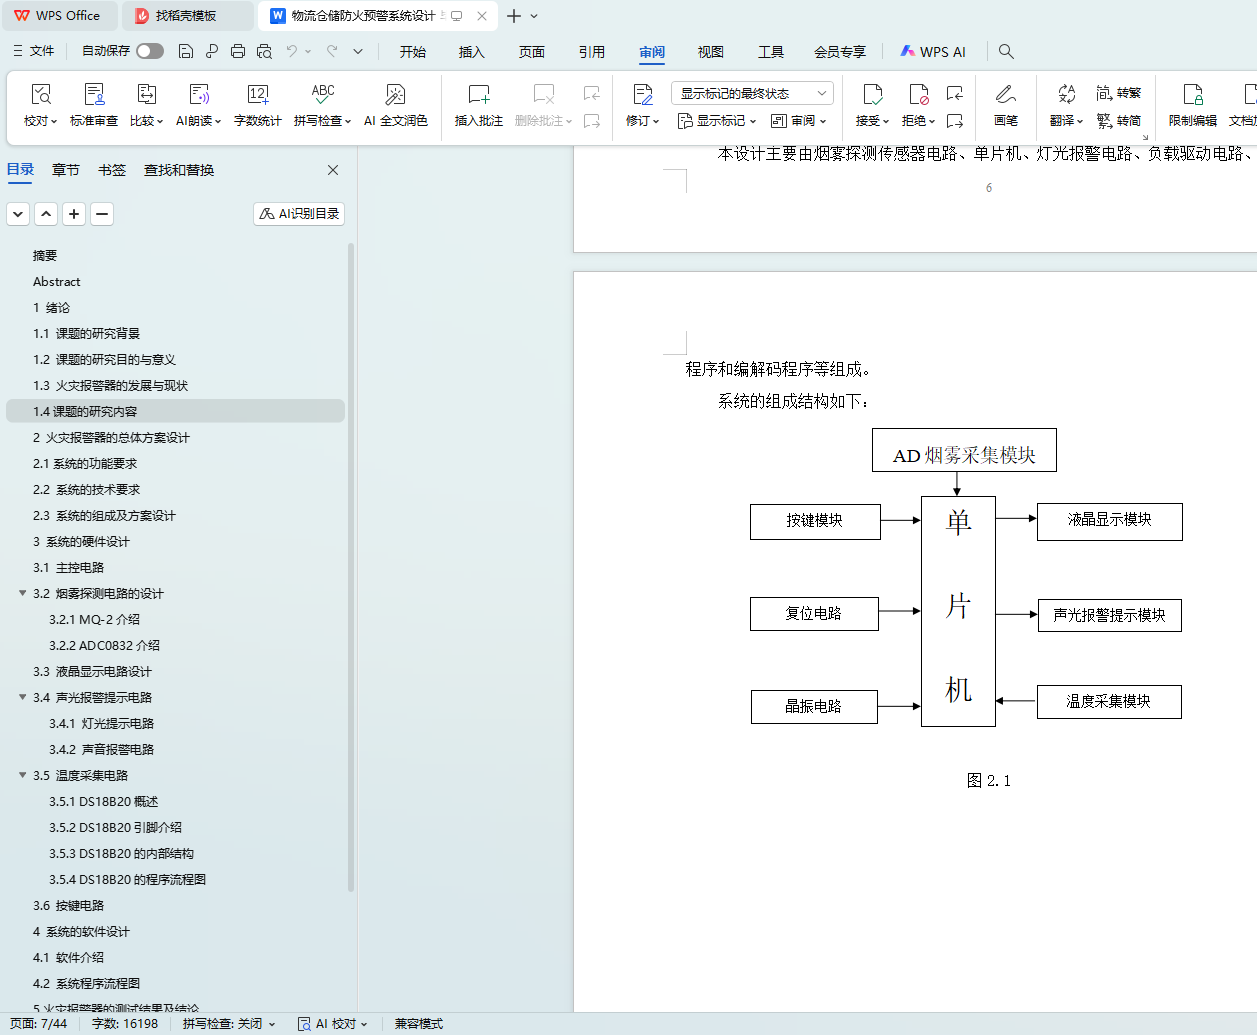Collapse the 3.2 烟雾探测电路的设计 node
This screenshot has width=1257, height=1035.
tap(22, 593)
